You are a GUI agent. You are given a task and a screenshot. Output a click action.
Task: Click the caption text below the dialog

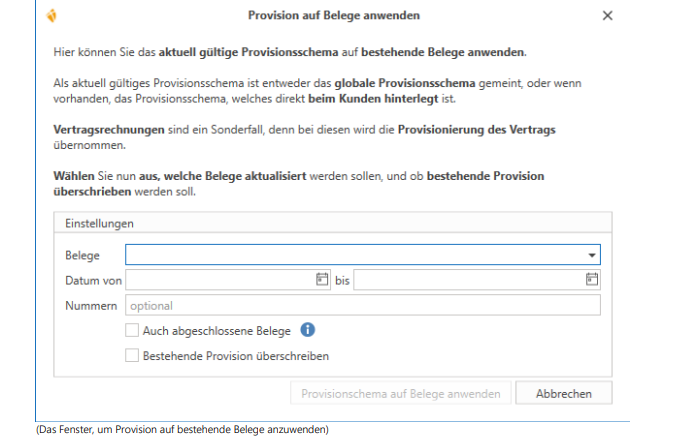[181, 430]
